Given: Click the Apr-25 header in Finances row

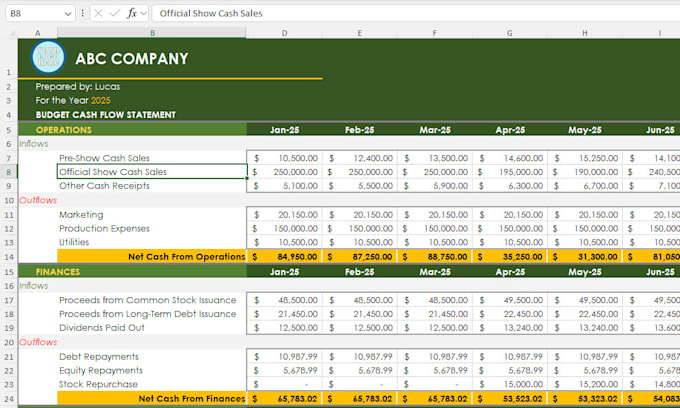Looking at the screenshot, I should 510,272.
